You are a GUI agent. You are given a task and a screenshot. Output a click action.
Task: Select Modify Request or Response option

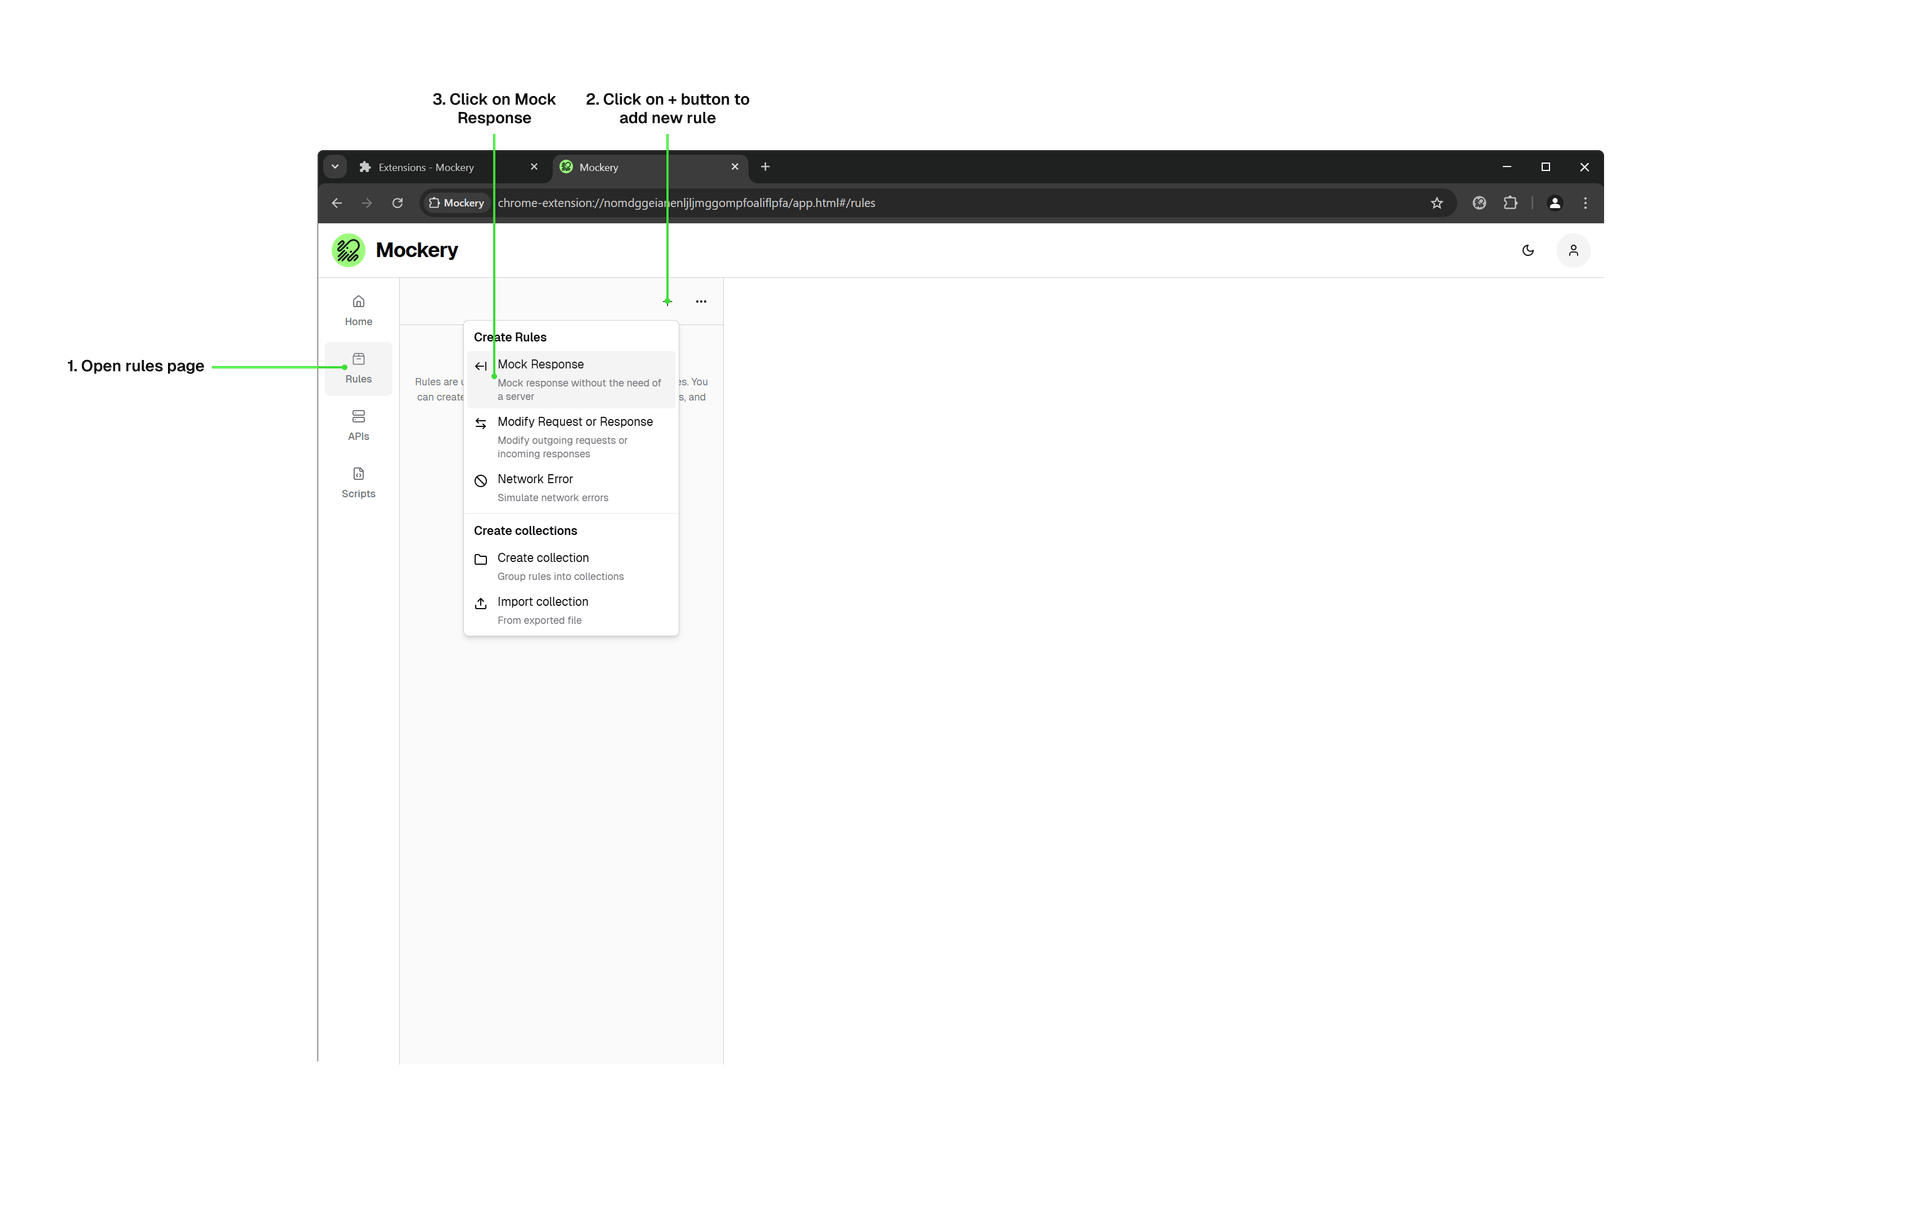571,437
